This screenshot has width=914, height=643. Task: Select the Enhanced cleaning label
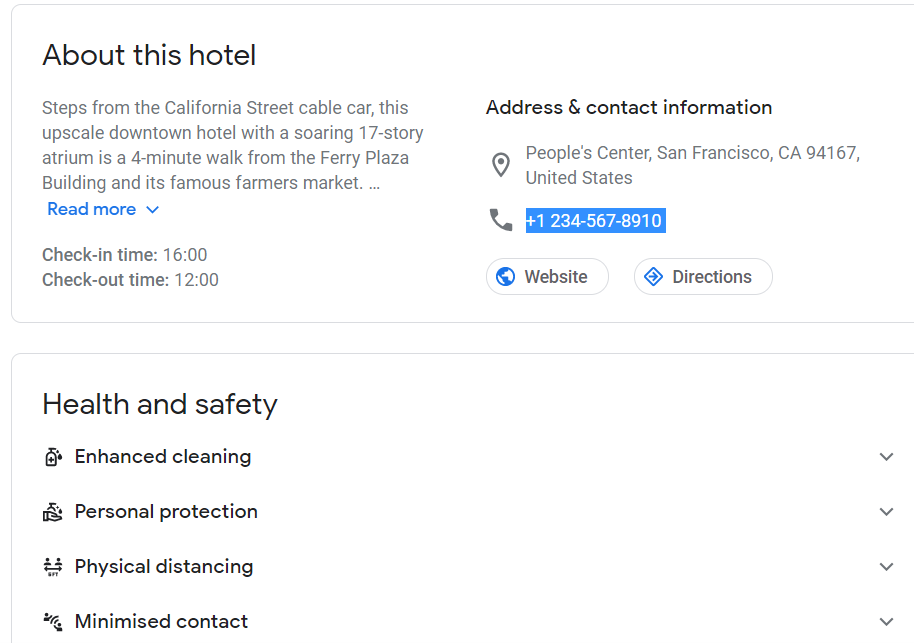click(x=163, y=456)
